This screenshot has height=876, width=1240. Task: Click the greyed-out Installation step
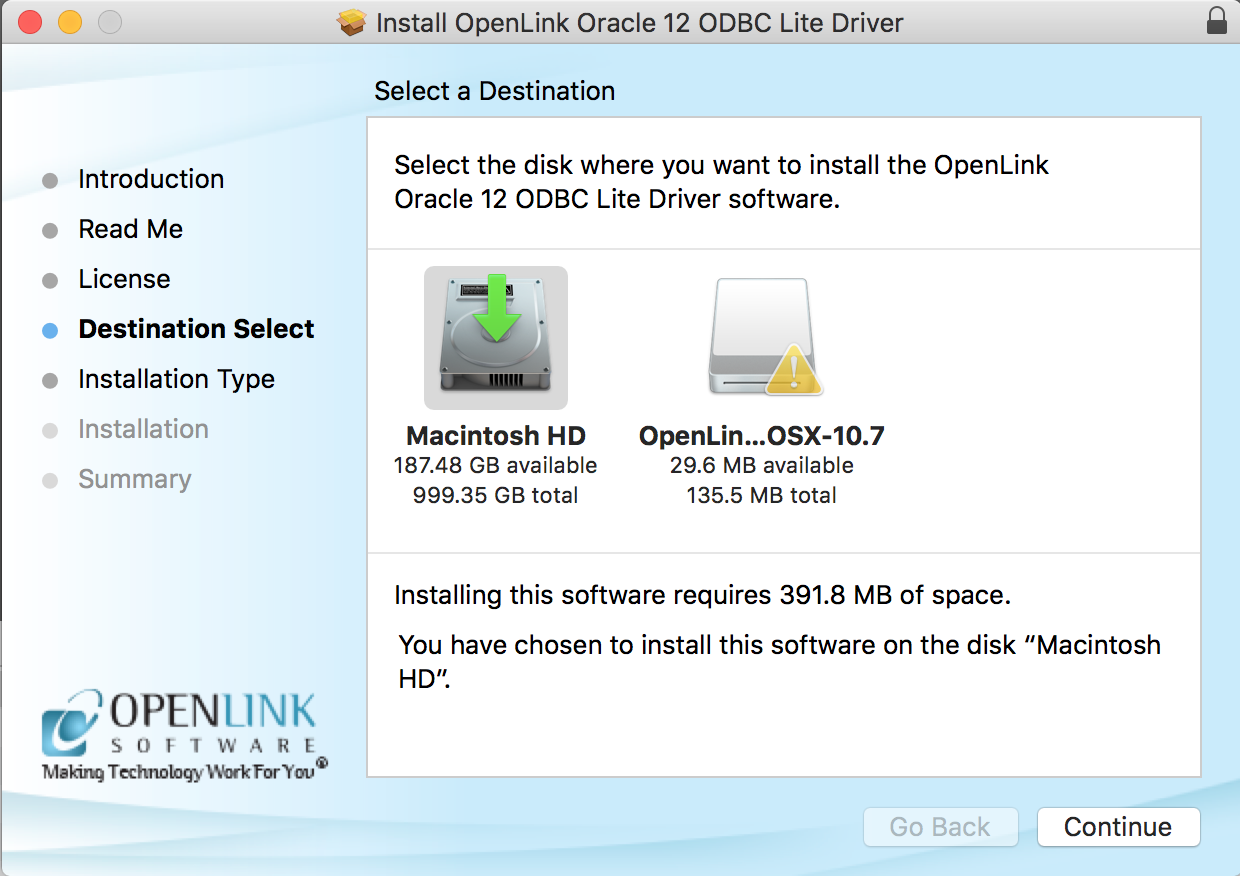[143, 429]
